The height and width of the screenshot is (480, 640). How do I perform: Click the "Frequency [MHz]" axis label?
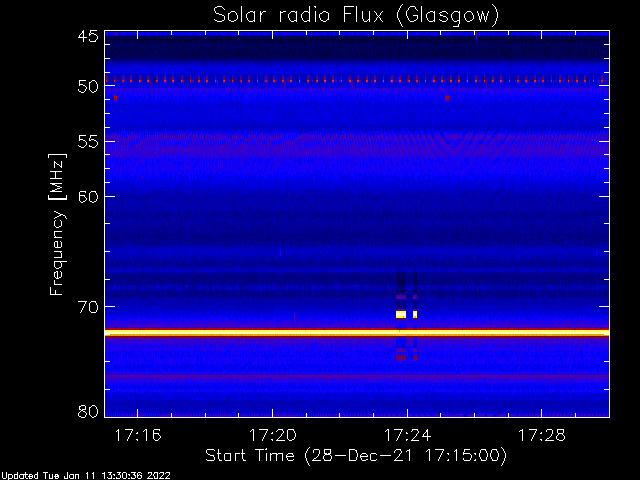57,224
